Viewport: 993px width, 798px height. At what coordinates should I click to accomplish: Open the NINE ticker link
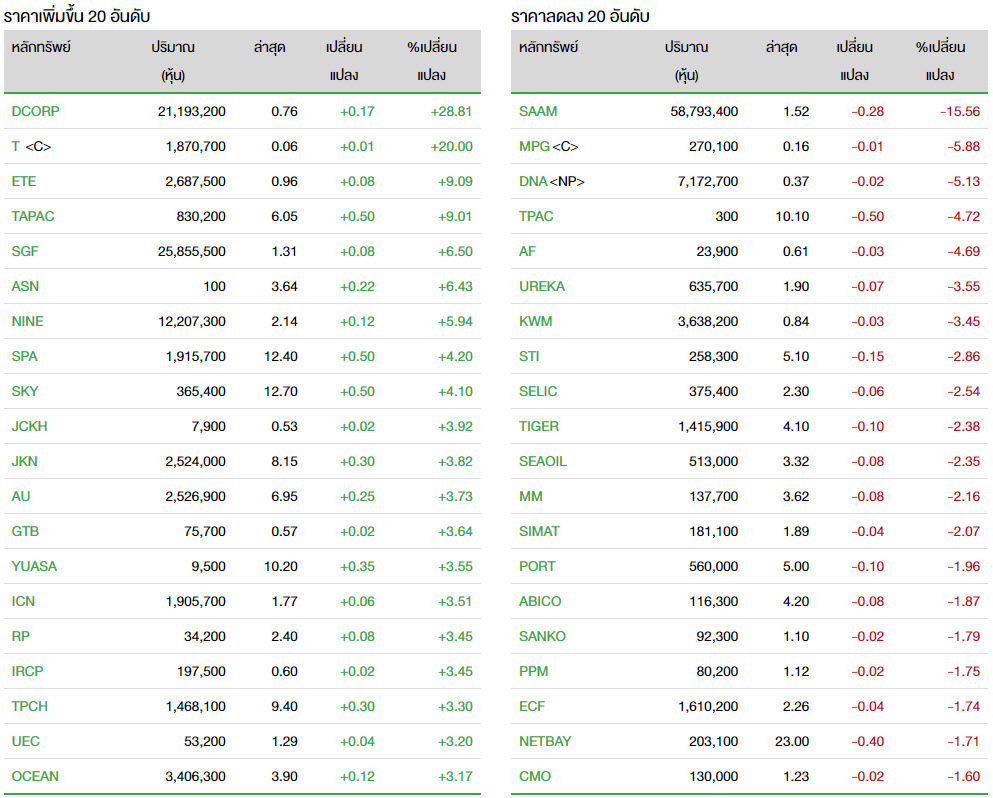pos(28,321)
